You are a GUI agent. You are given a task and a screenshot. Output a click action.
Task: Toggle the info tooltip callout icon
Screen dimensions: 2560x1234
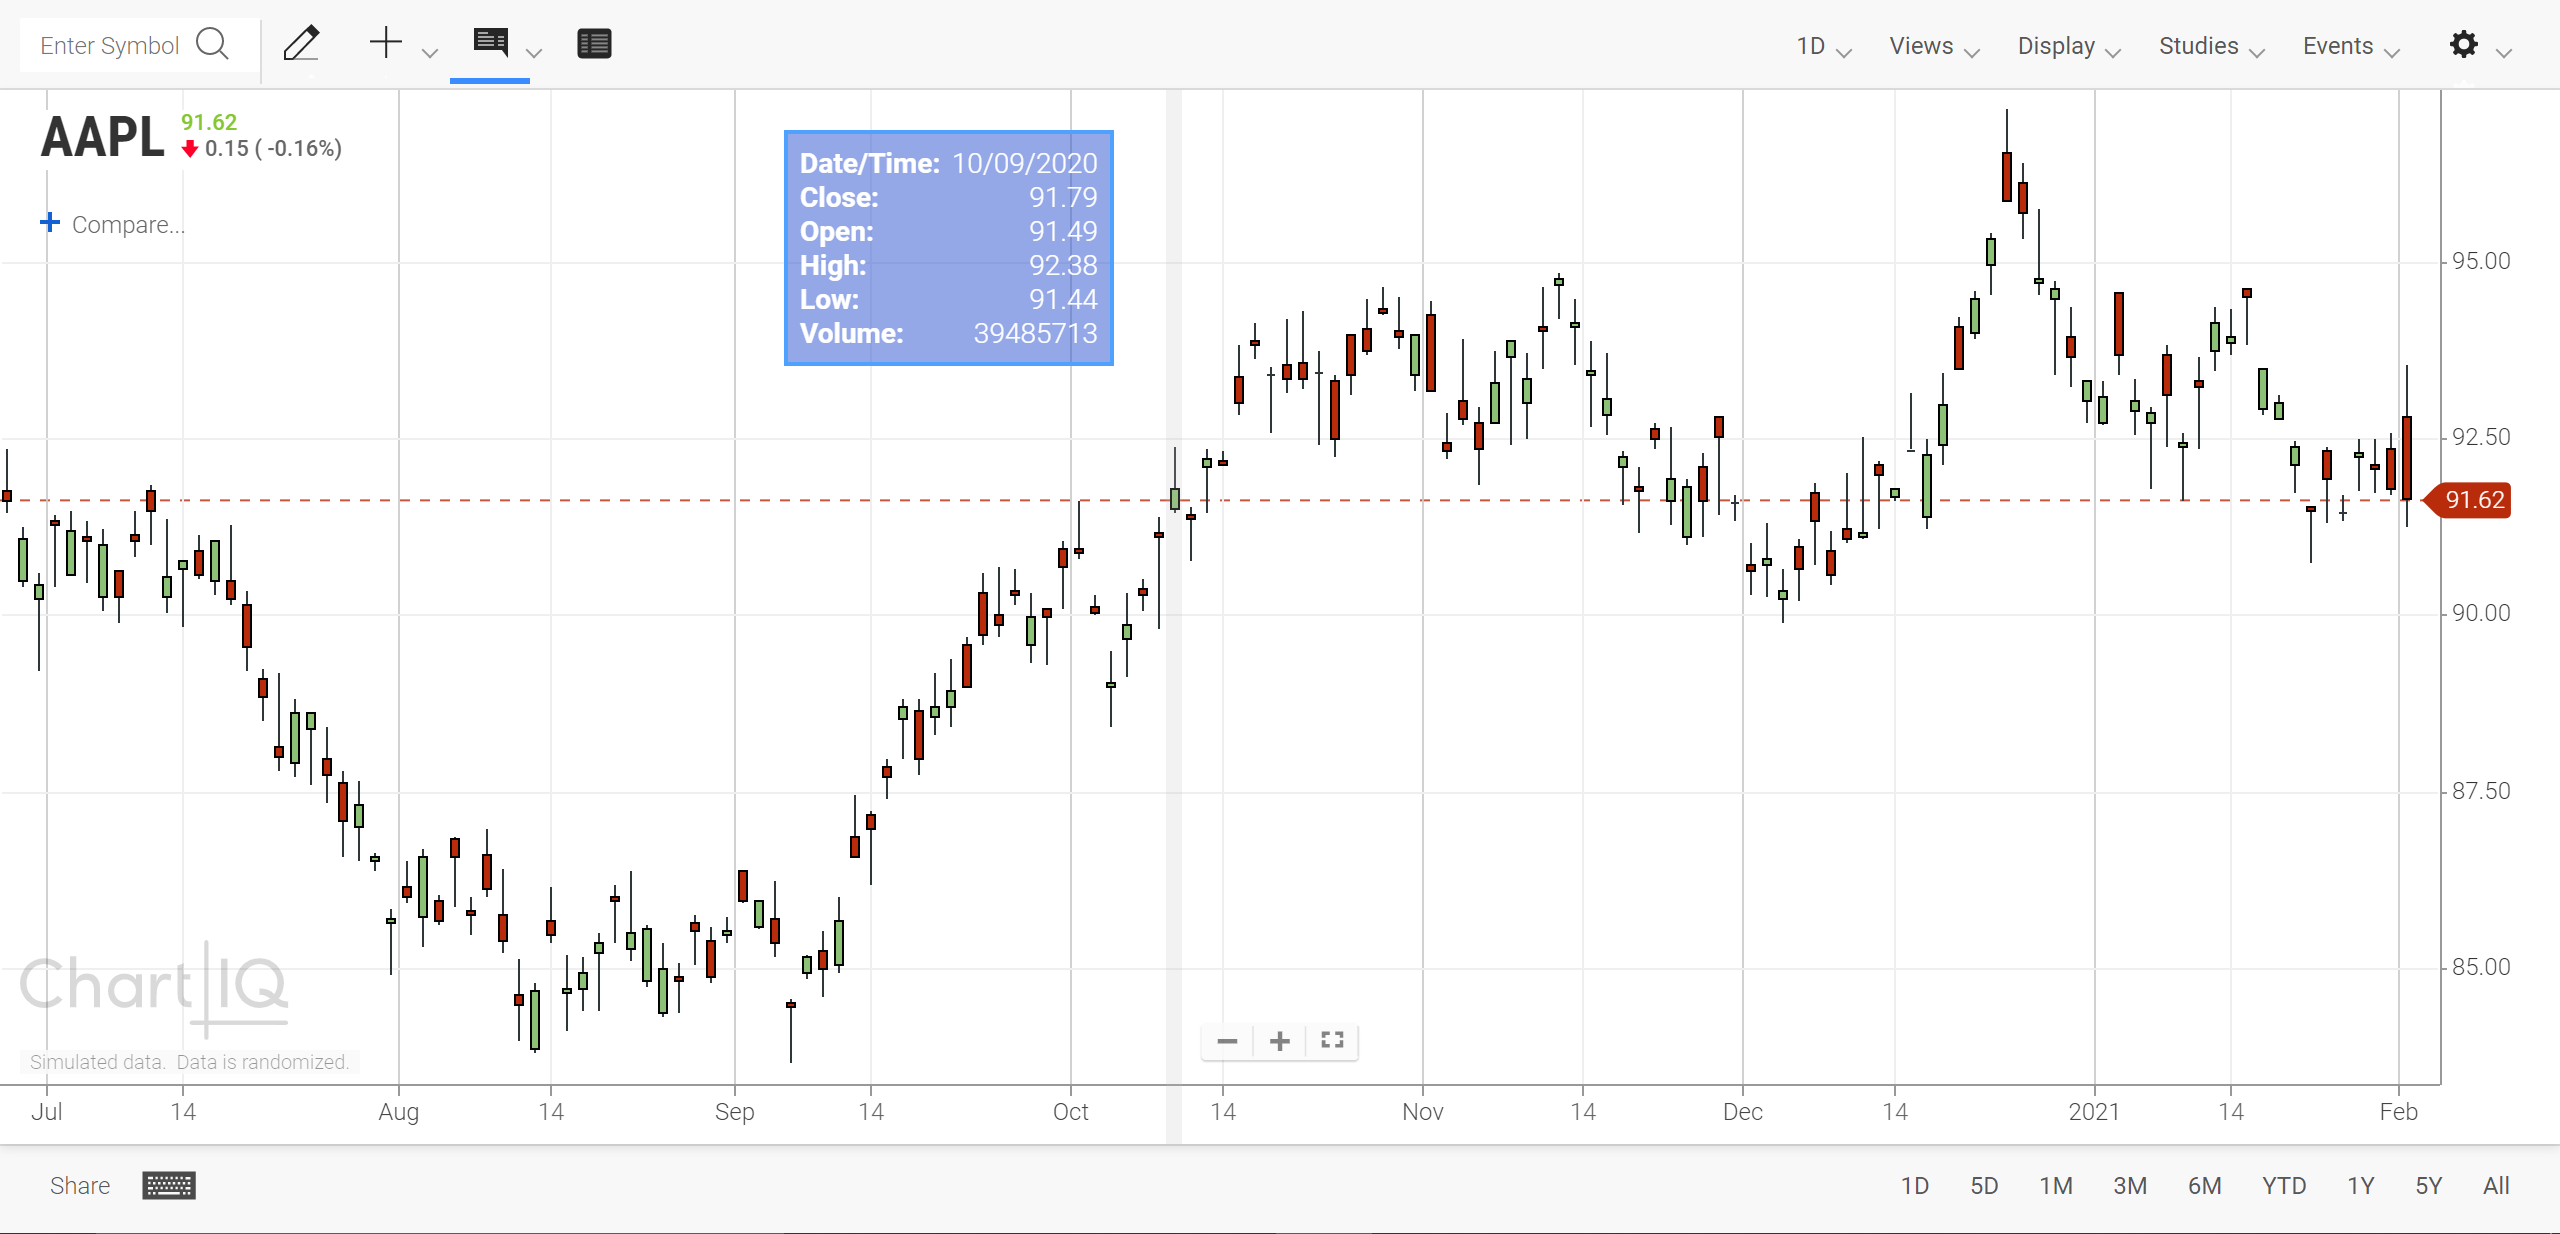coord(491,43)
